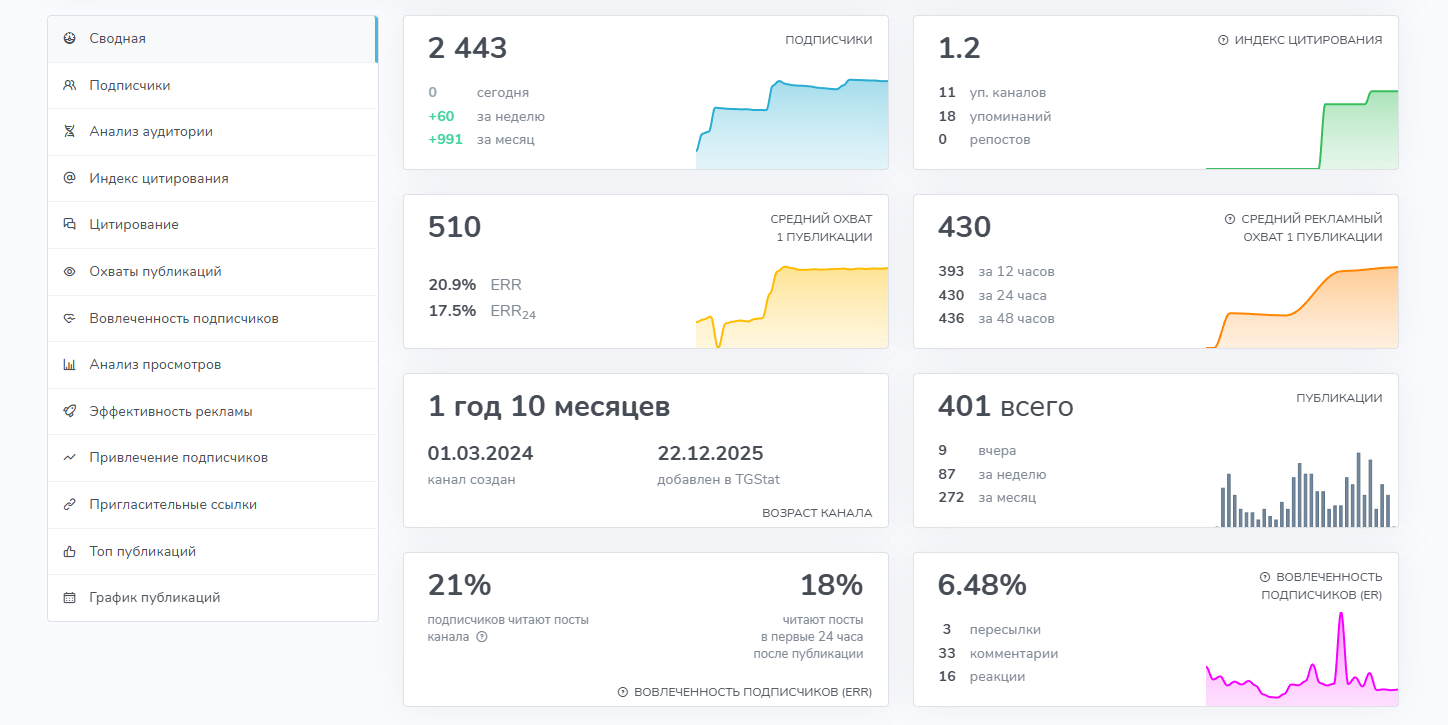Image resolution: width=1448 pixels, height=725 pixels.
Task: Click the Сводная sidebar icon
Action: tap(69, 39)
